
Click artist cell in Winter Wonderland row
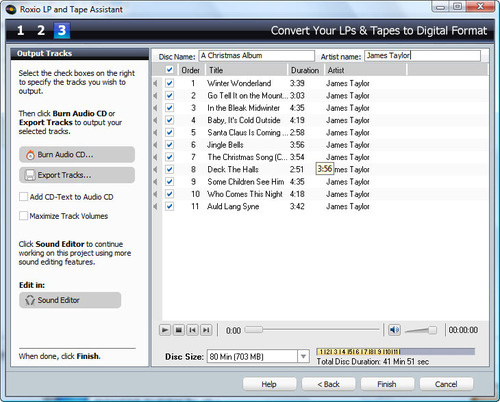[348, 83]
